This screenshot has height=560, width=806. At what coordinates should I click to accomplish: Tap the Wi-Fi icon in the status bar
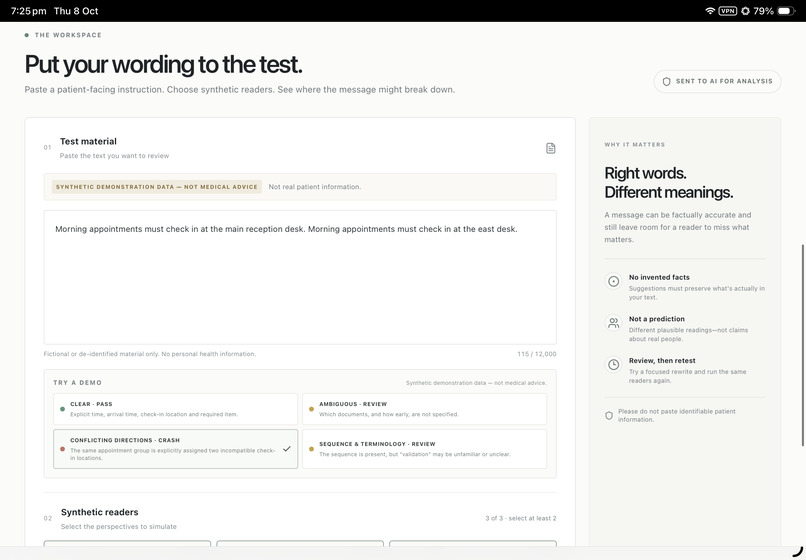(710, 11)
